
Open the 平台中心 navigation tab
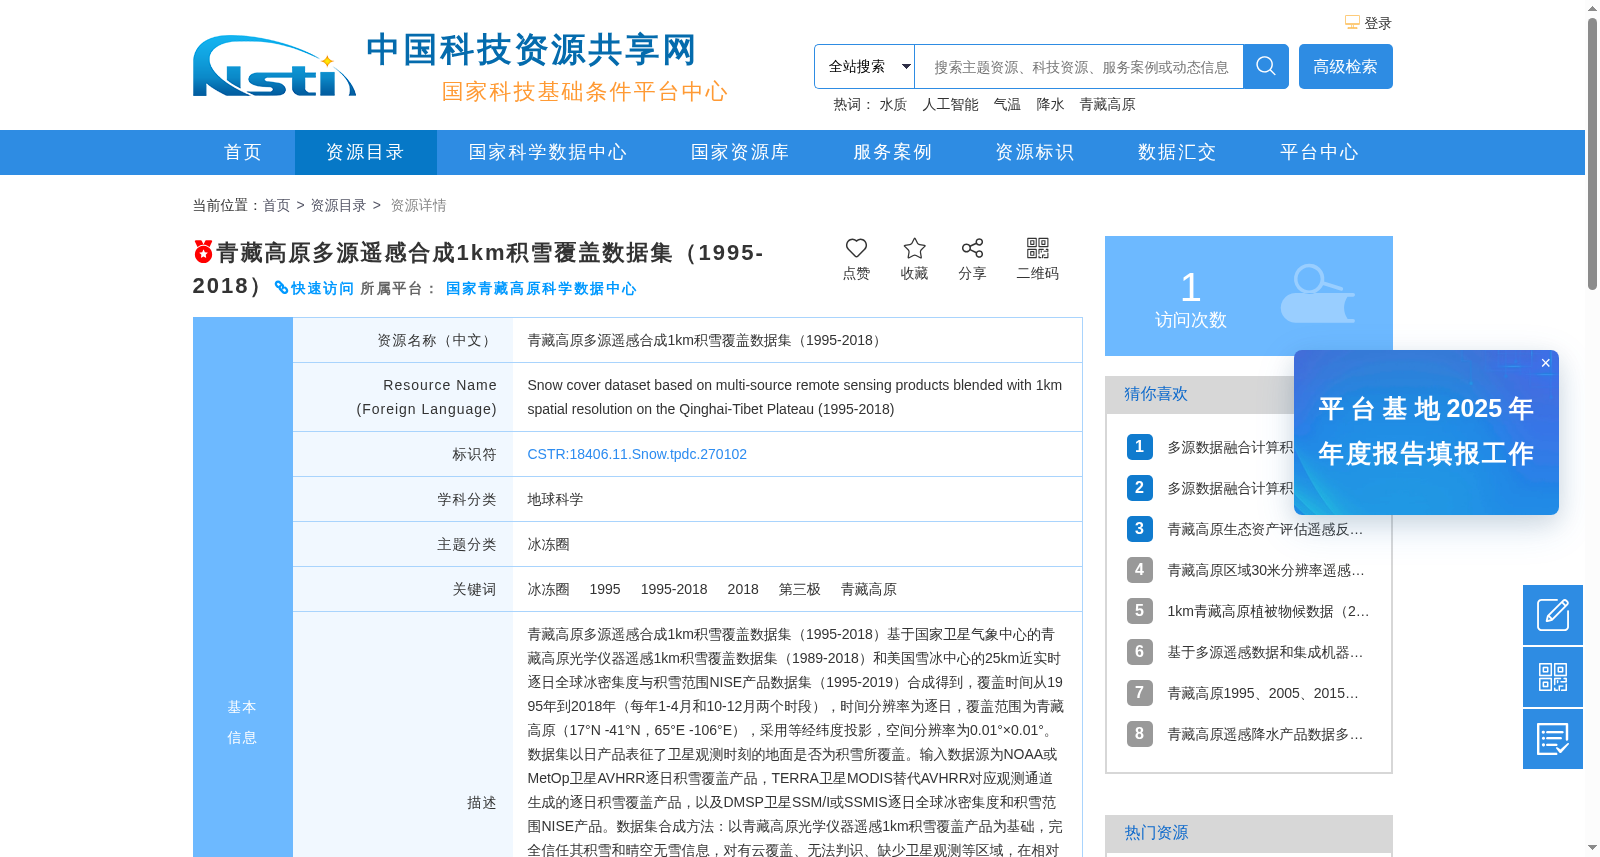pos(1319,152)
